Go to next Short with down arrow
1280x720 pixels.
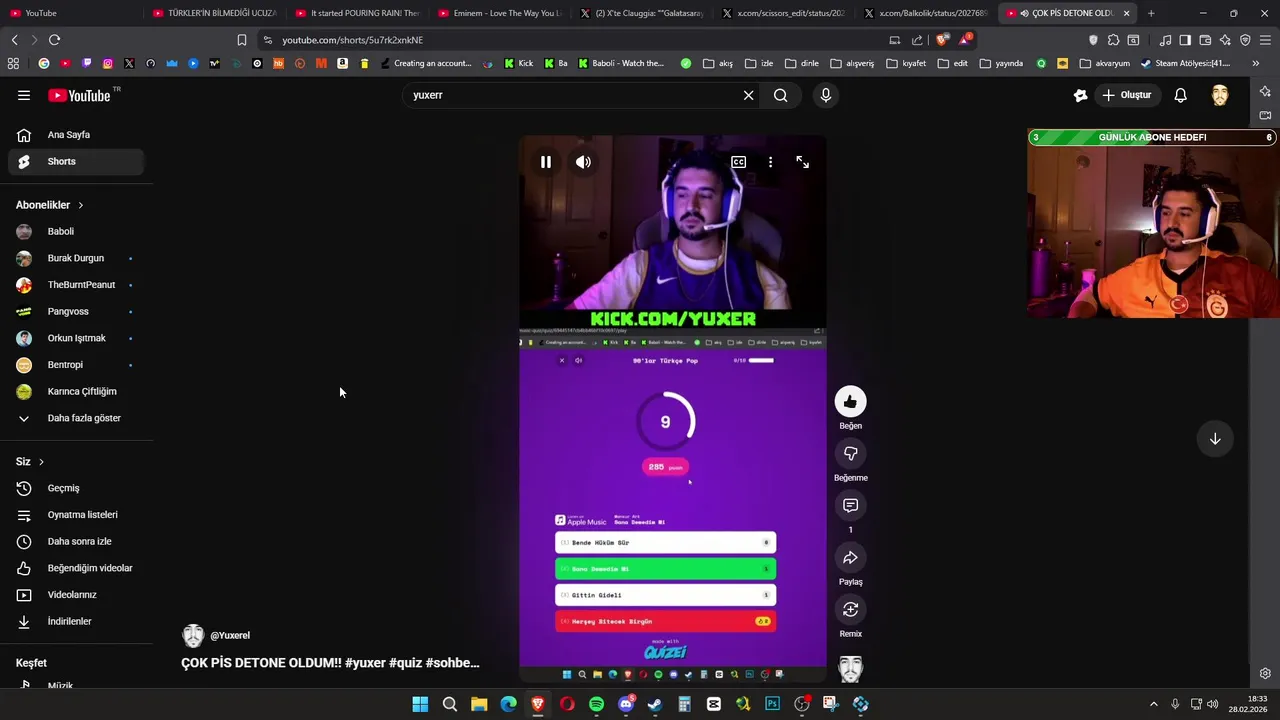tap(1215, 439)
